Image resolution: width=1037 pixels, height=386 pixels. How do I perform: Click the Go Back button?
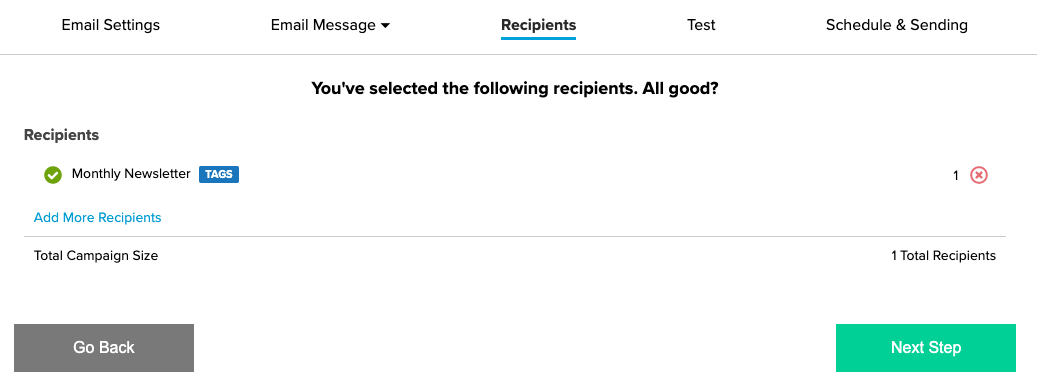click(x=104, y=348)
